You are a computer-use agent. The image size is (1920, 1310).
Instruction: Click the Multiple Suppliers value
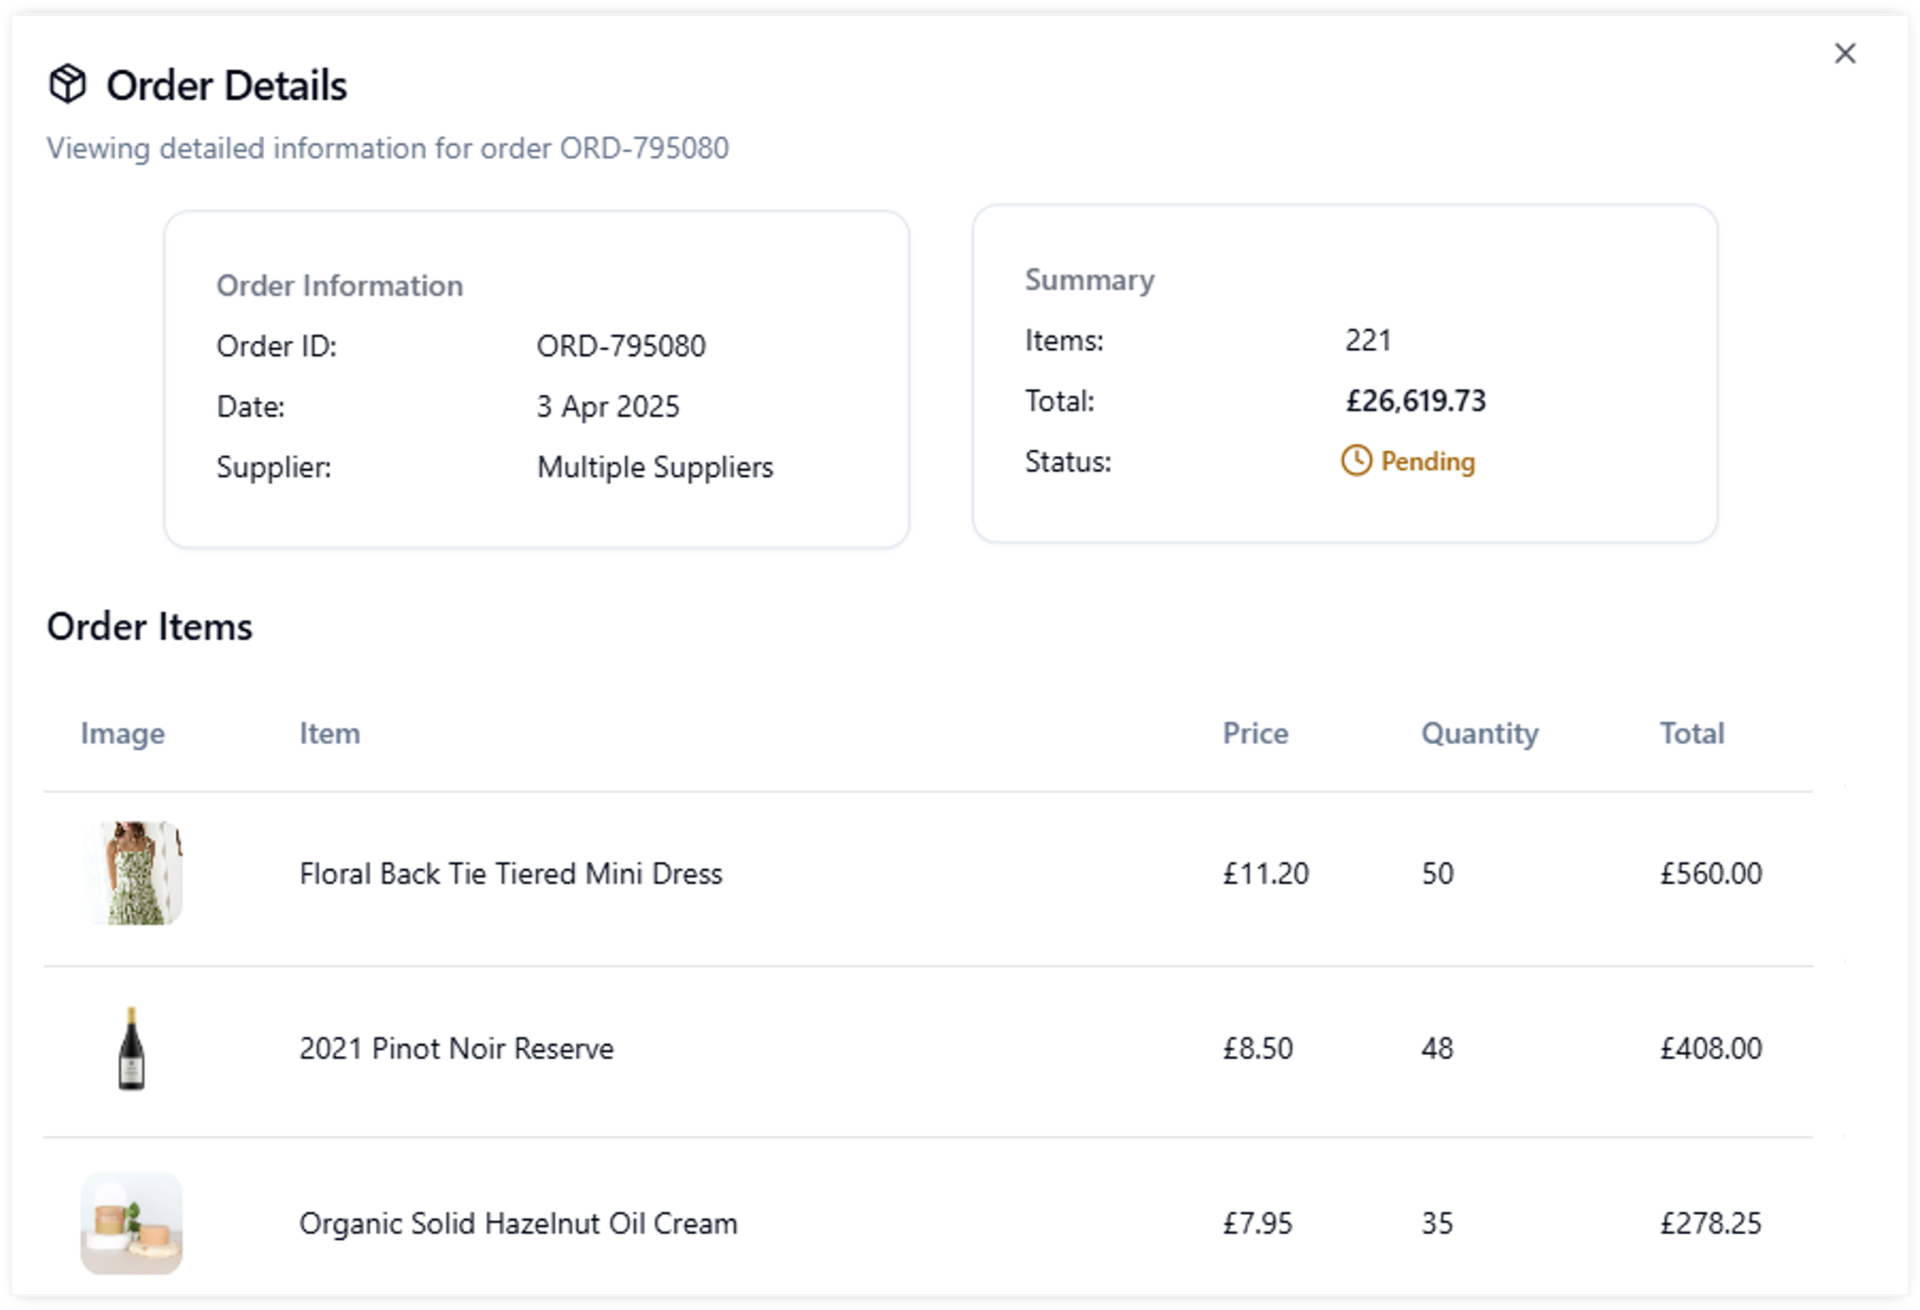pos(655,467)
